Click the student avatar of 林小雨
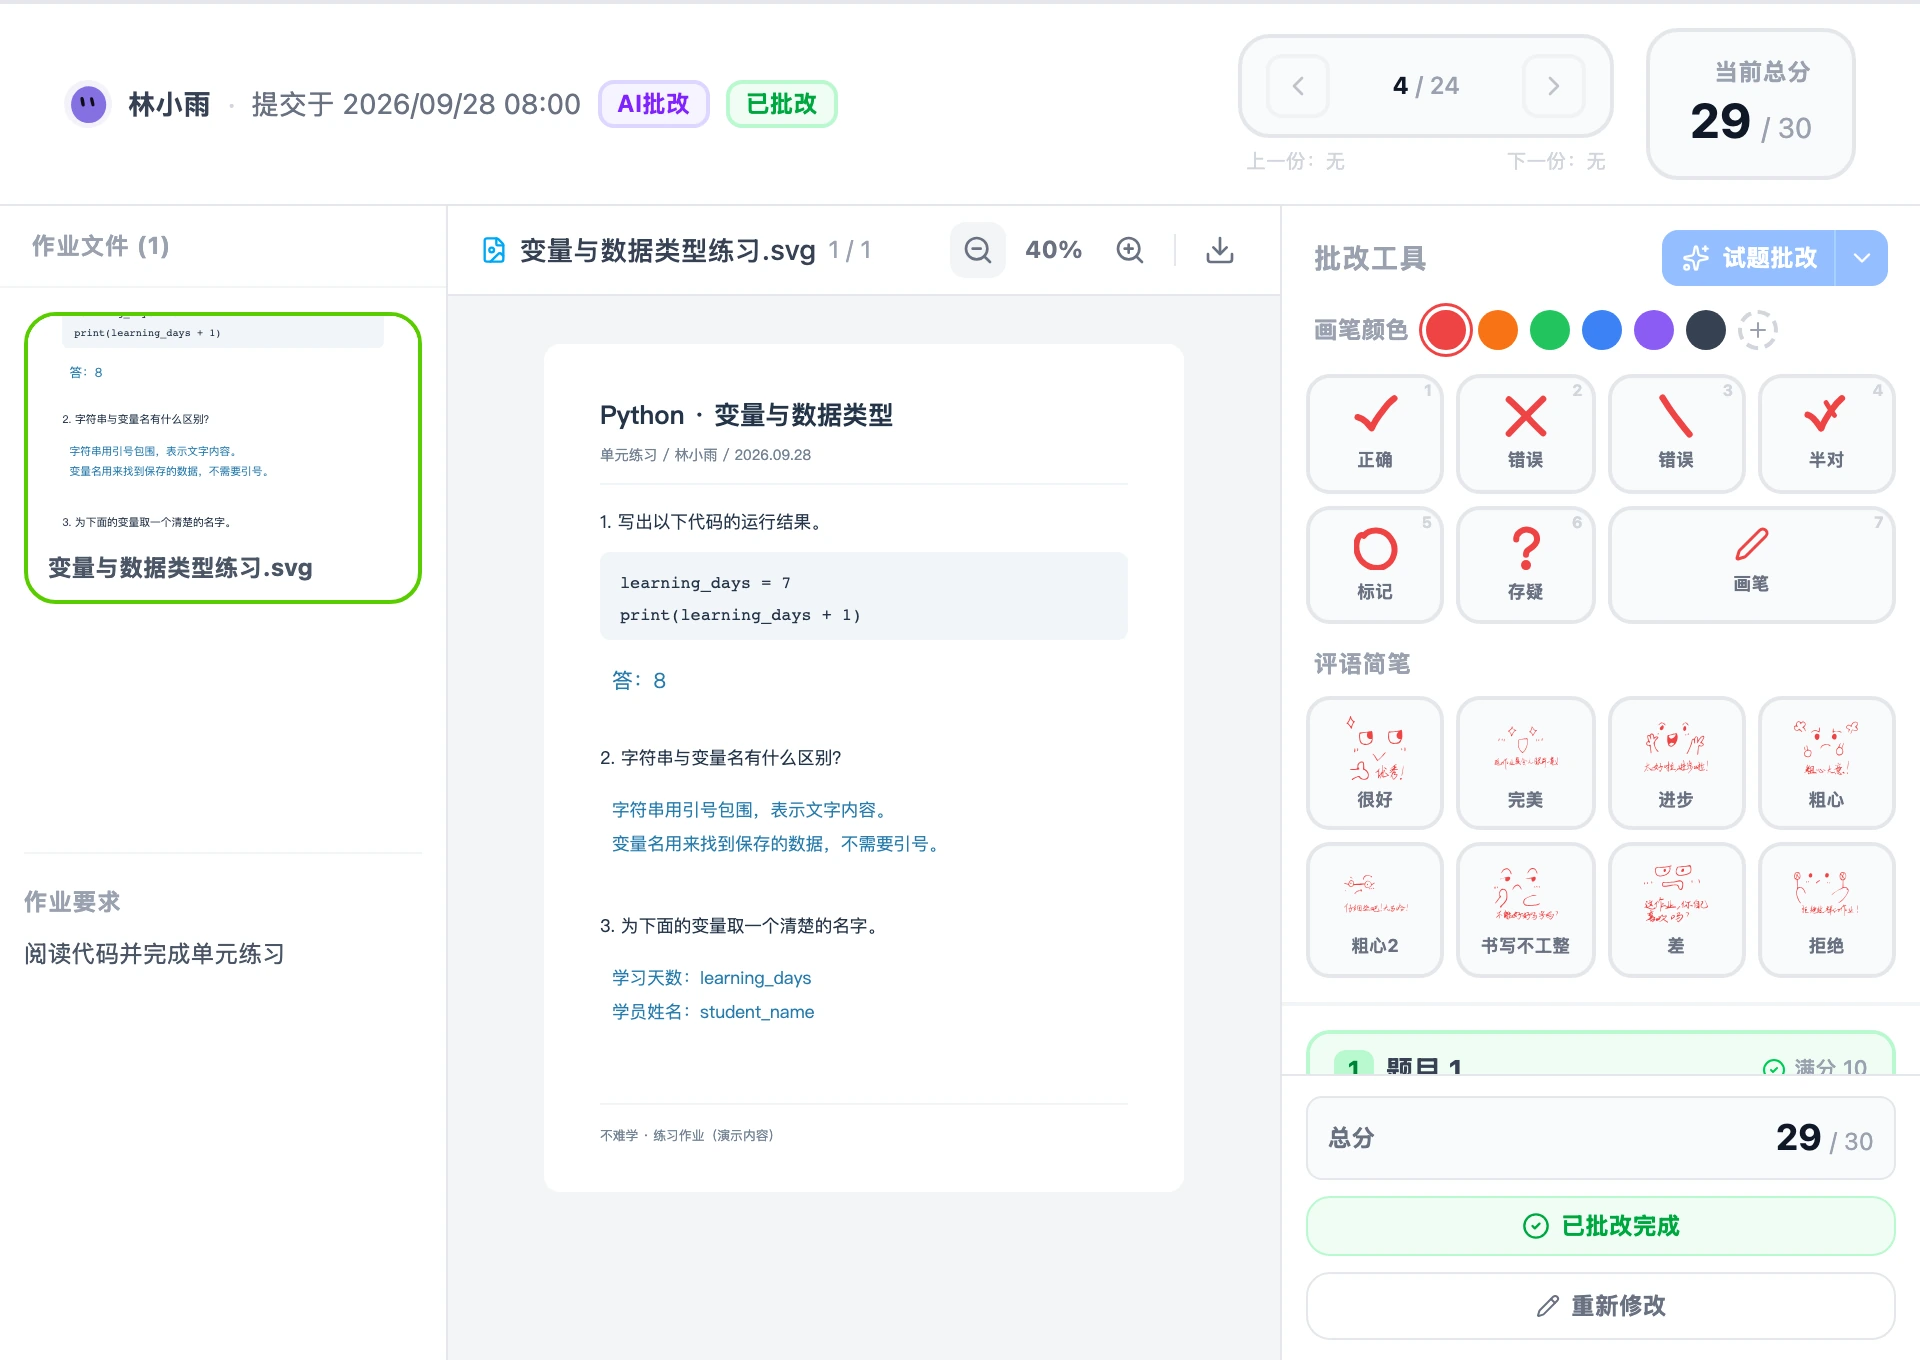 88,103
